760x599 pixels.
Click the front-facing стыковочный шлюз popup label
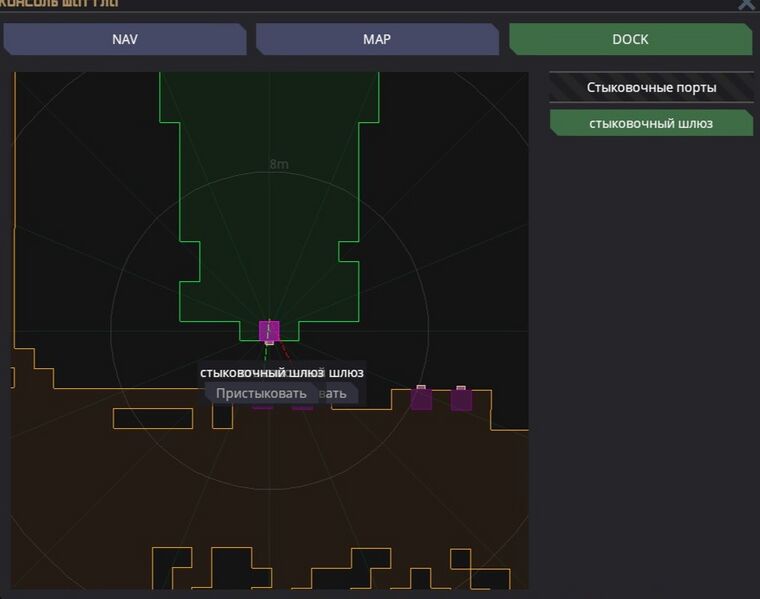point(250,373)
